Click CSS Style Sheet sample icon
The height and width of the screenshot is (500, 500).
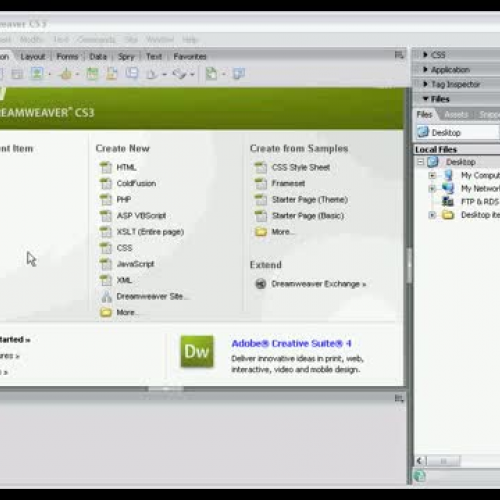click(261, 167)
